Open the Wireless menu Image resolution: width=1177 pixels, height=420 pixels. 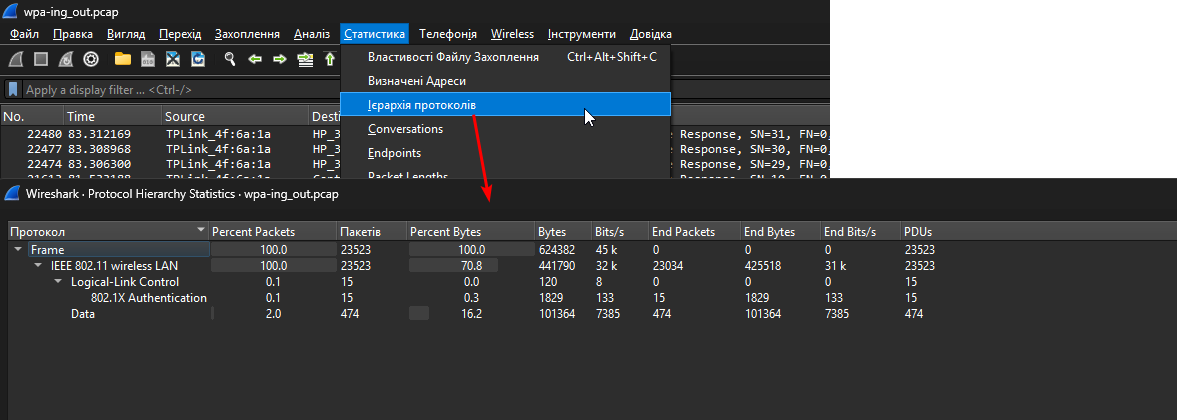(512, 34)
